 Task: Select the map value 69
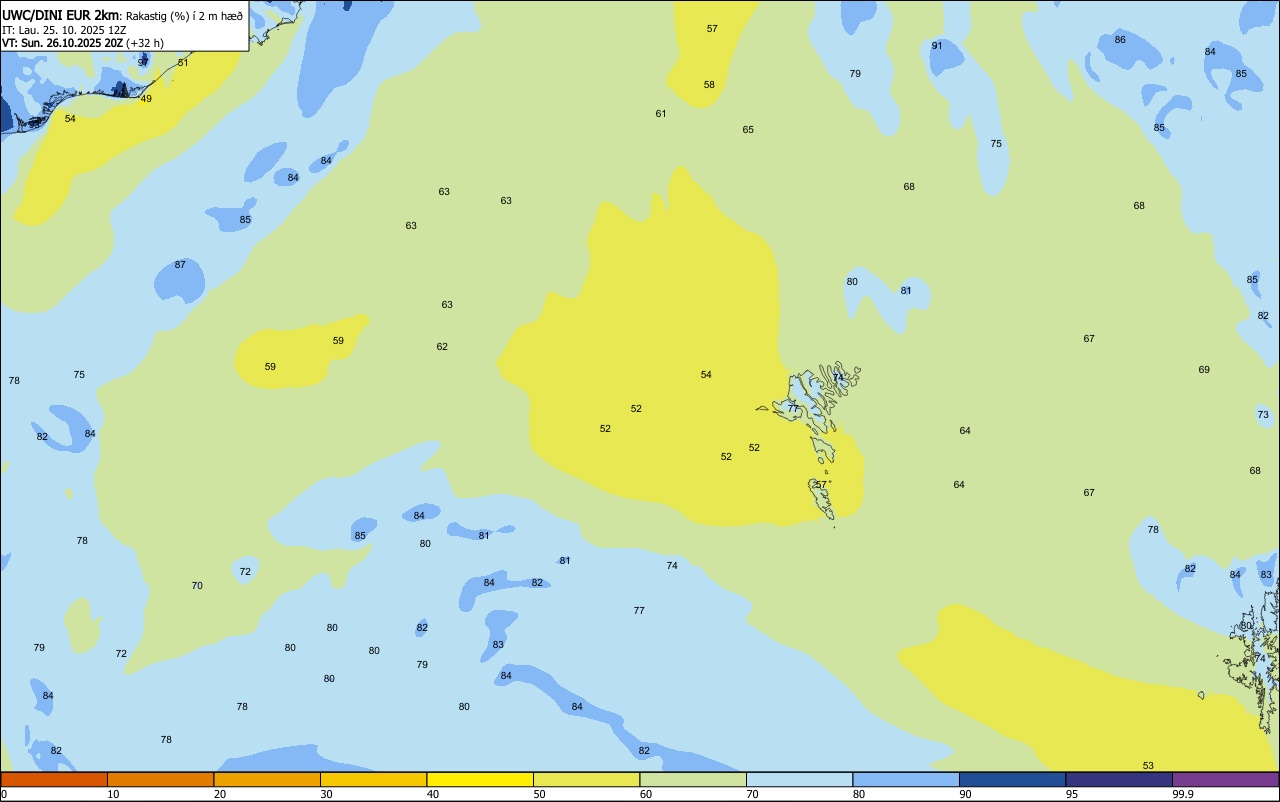[1204, 370]
